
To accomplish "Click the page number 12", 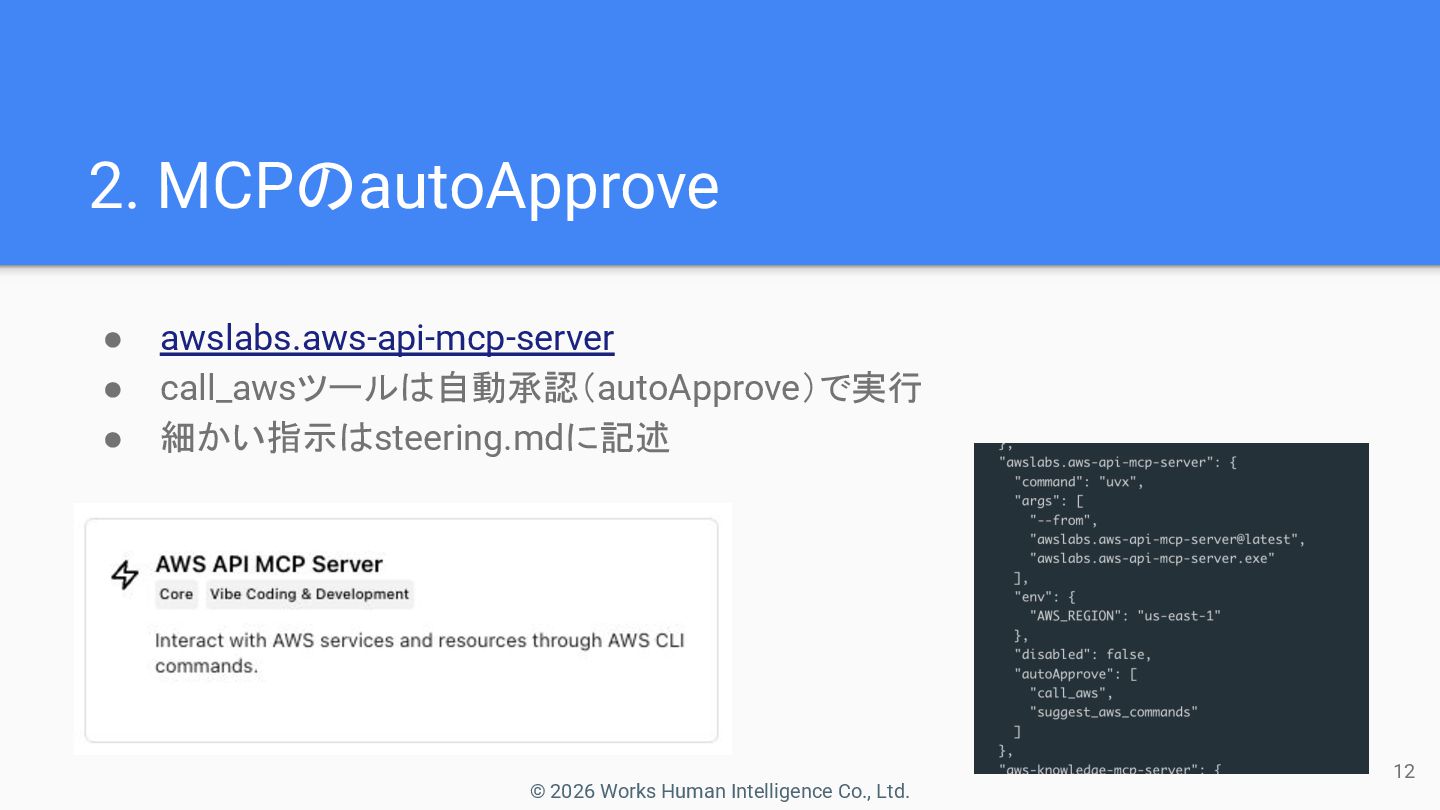I will (x=1404, y=771).
